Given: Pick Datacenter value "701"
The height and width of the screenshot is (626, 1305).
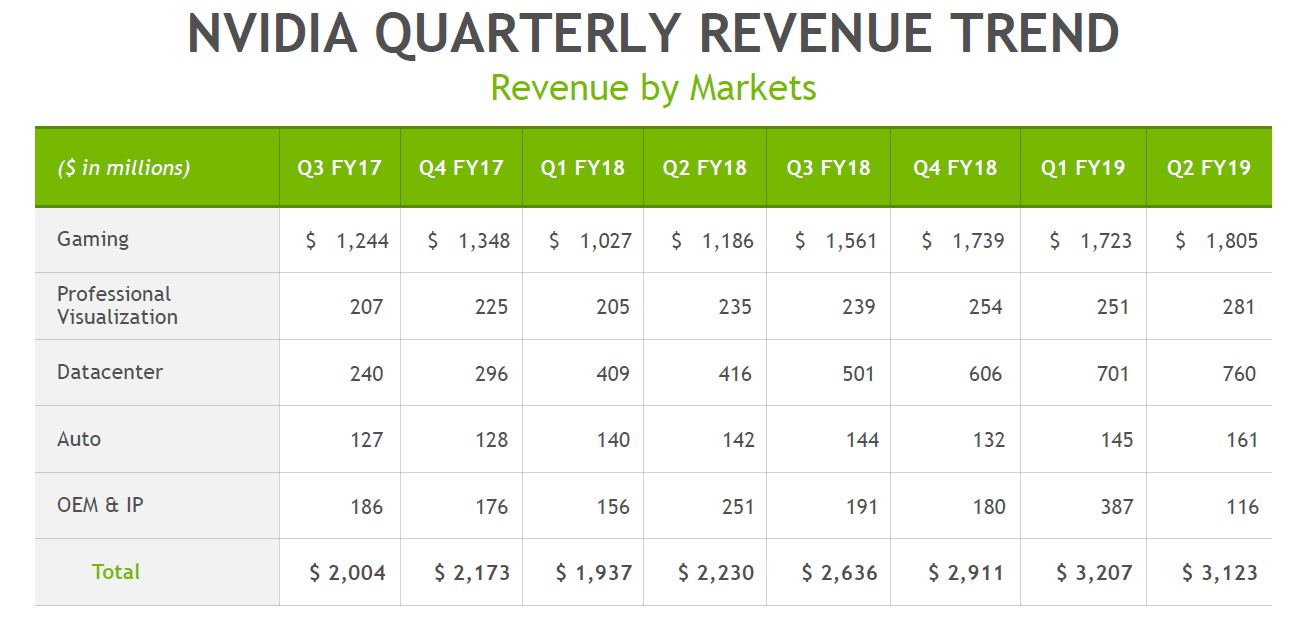Looking at the screenshot, I should pos(1113,374).
